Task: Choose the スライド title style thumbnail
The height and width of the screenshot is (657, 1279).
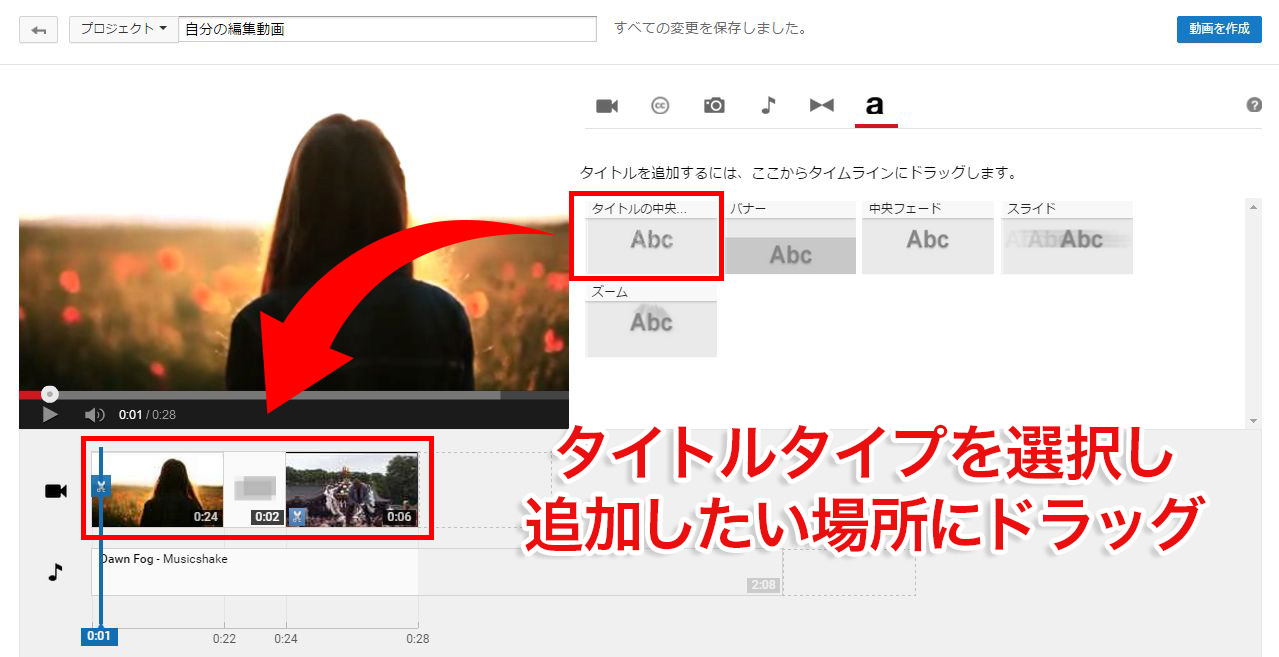Action: 1067,247
